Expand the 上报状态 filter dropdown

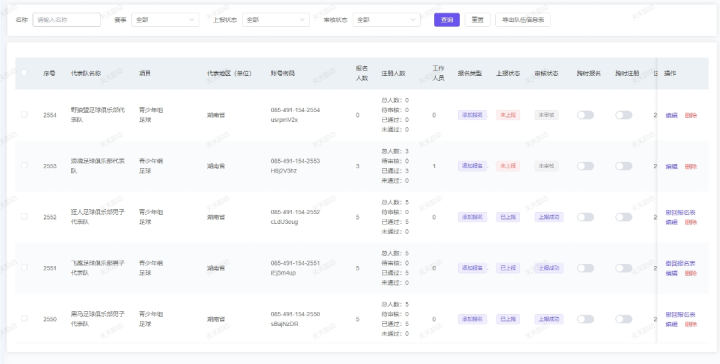[x=276, y=20]
